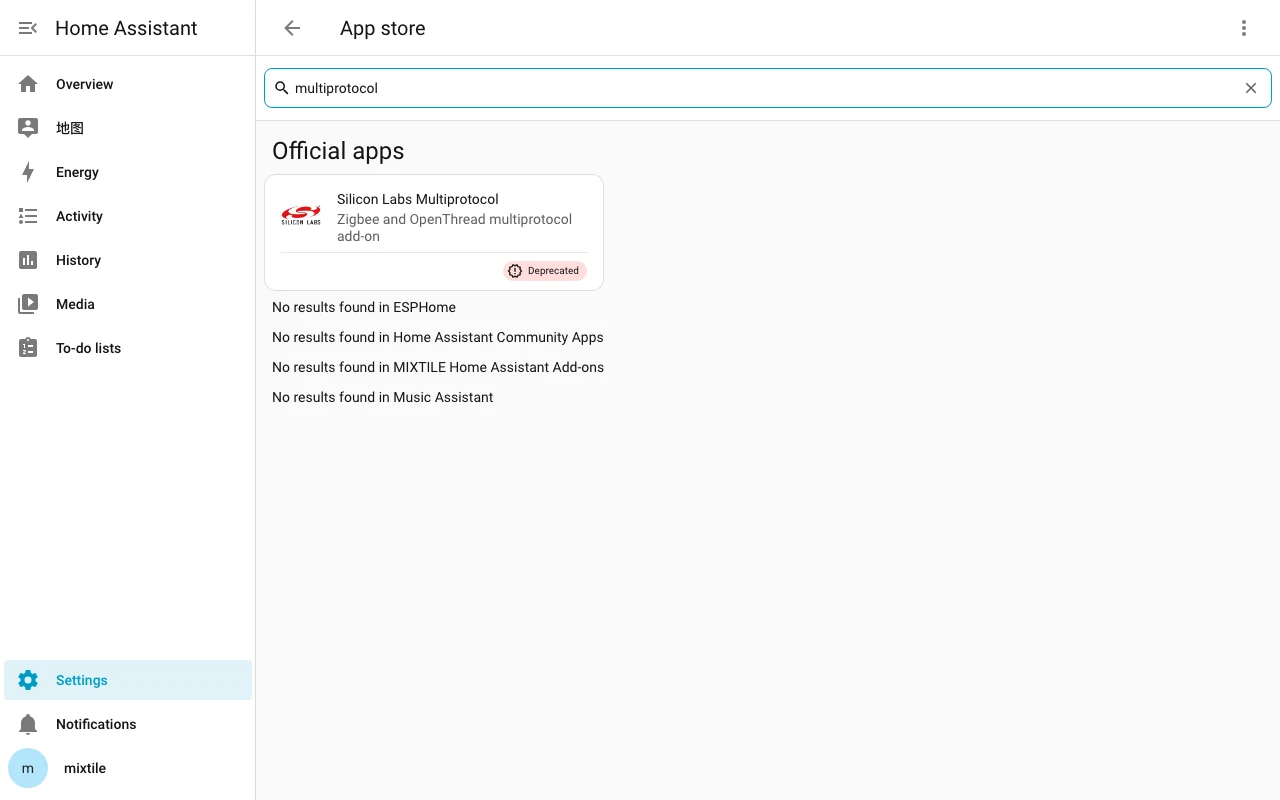Screen dimensions: 1280x800
Task: Click 'No results found in MIXTILE Home Assistant Add-ons'
Action: click(438, 367)
